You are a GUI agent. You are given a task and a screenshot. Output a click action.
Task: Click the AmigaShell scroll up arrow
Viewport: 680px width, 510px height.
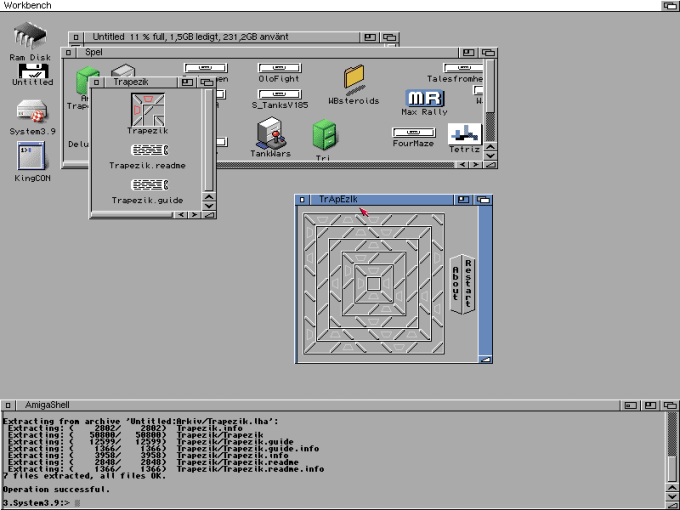coord(672,488)
